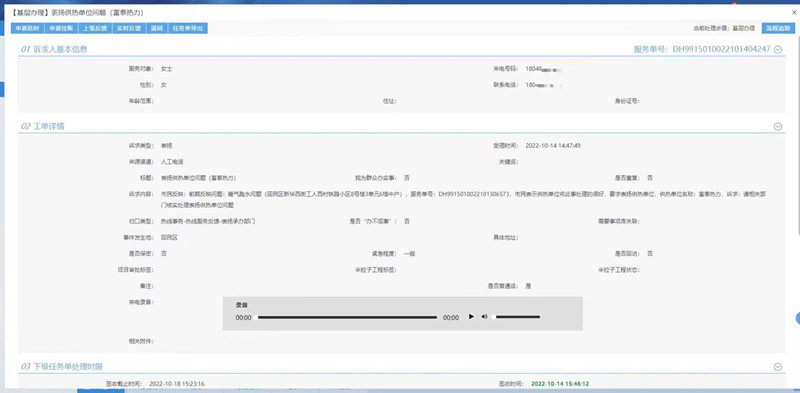Click the 签收时间 green timestamp
Viewport: 800px width, 393px height.
coord(560,383)
